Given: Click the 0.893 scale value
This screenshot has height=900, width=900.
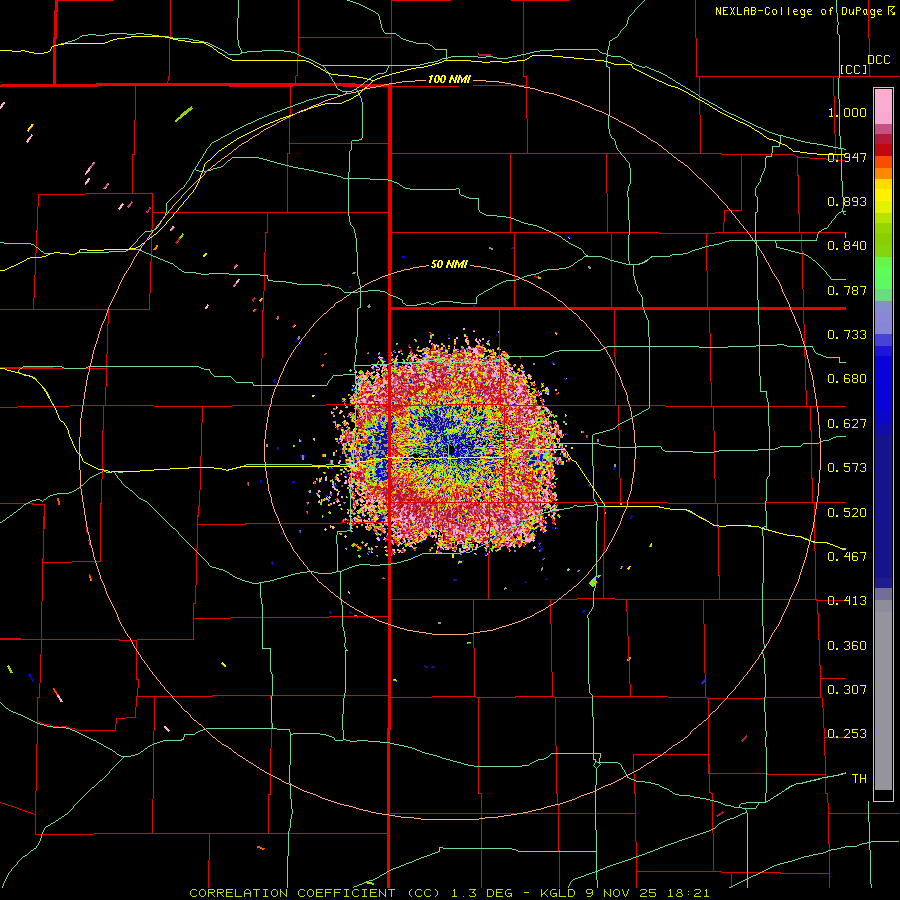Looking at the screenshot, I should (847, 201).
